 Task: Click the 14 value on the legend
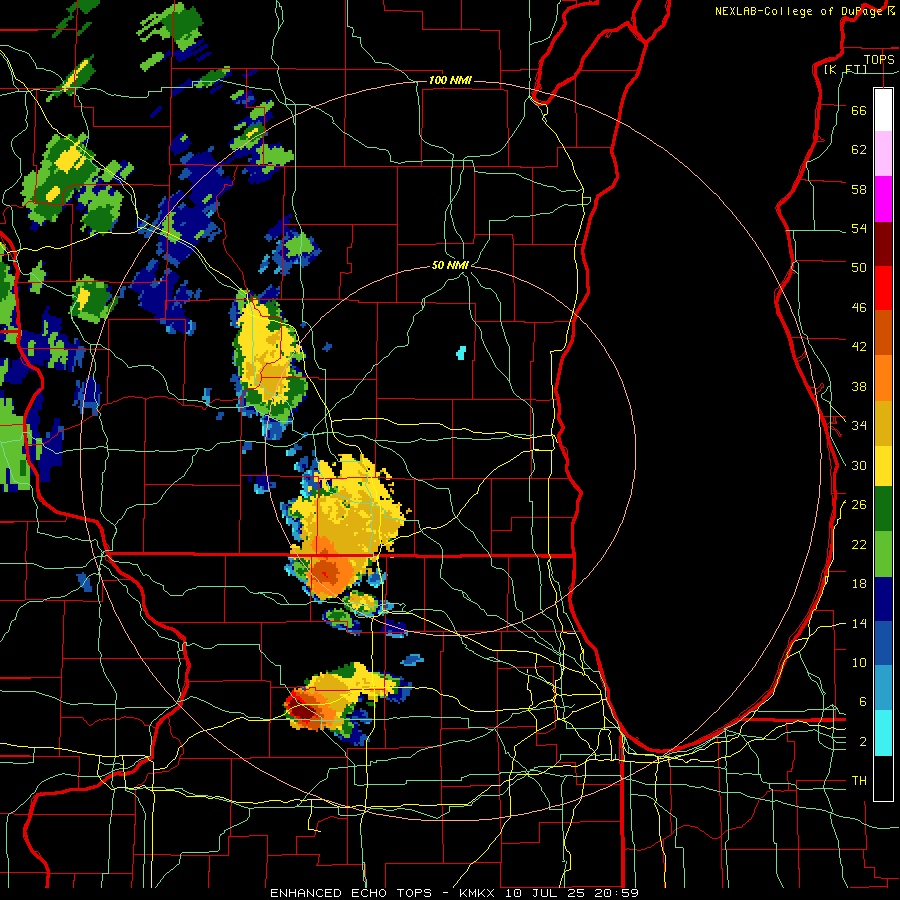(859, 623)
